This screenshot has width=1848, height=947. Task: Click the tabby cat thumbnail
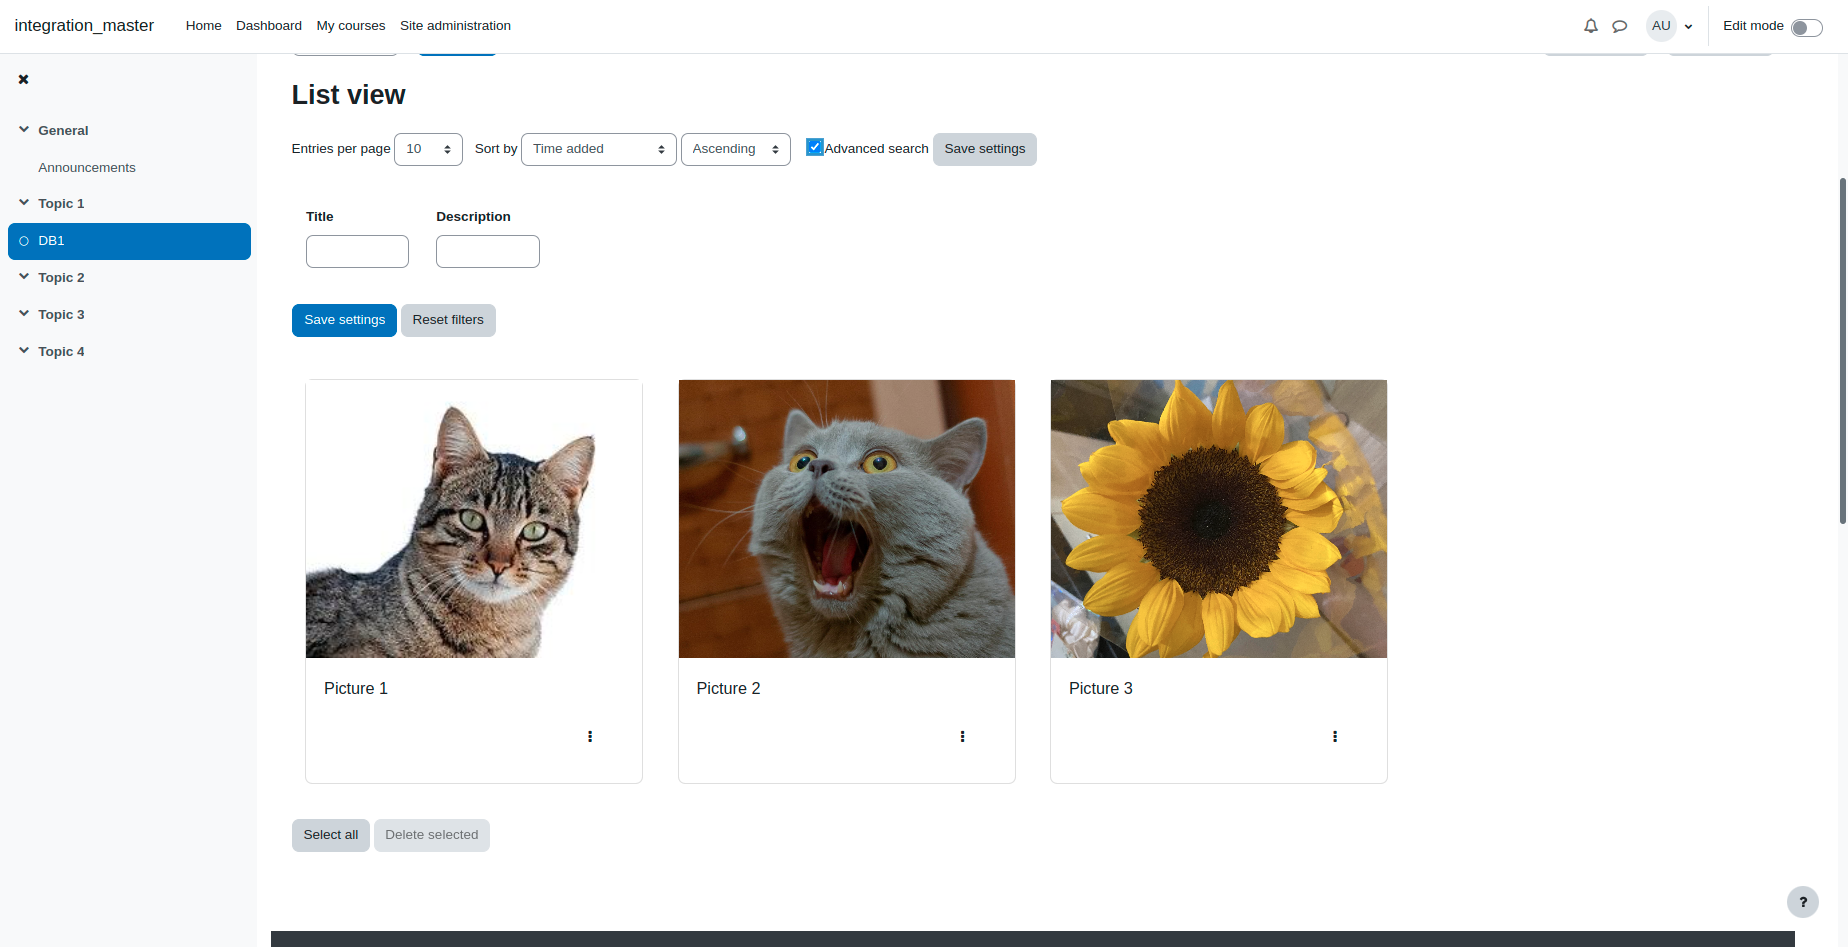[474, 519]
